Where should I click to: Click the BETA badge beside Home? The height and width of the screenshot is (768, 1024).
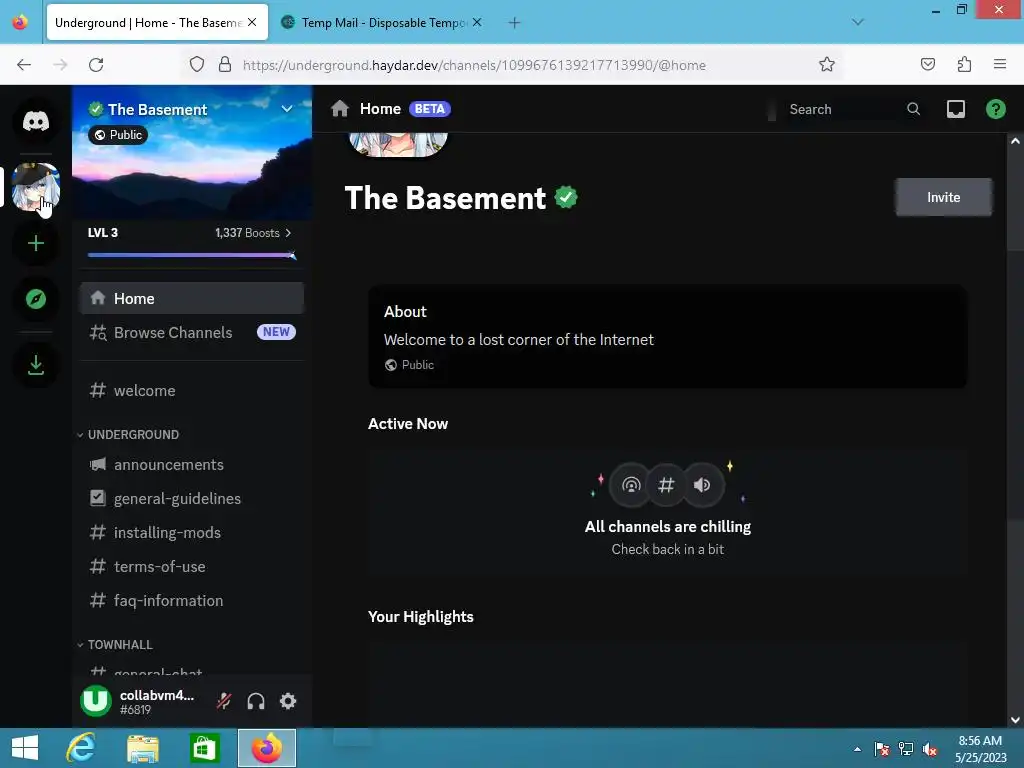(430, 109)
